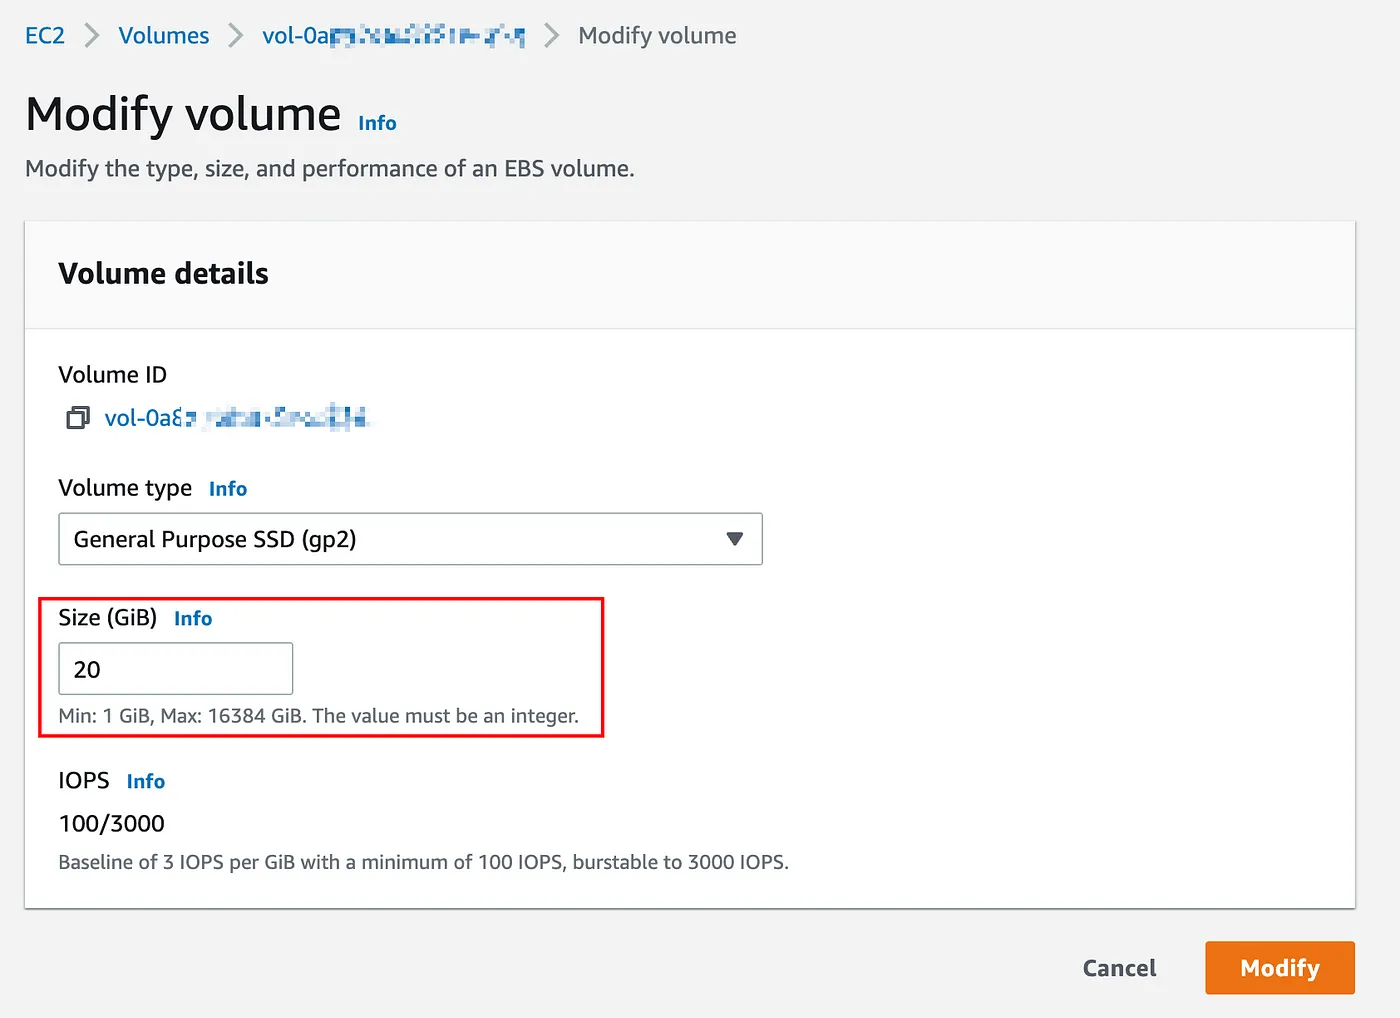Open Volumes from the breadcrumb trail

pos(163,35)
